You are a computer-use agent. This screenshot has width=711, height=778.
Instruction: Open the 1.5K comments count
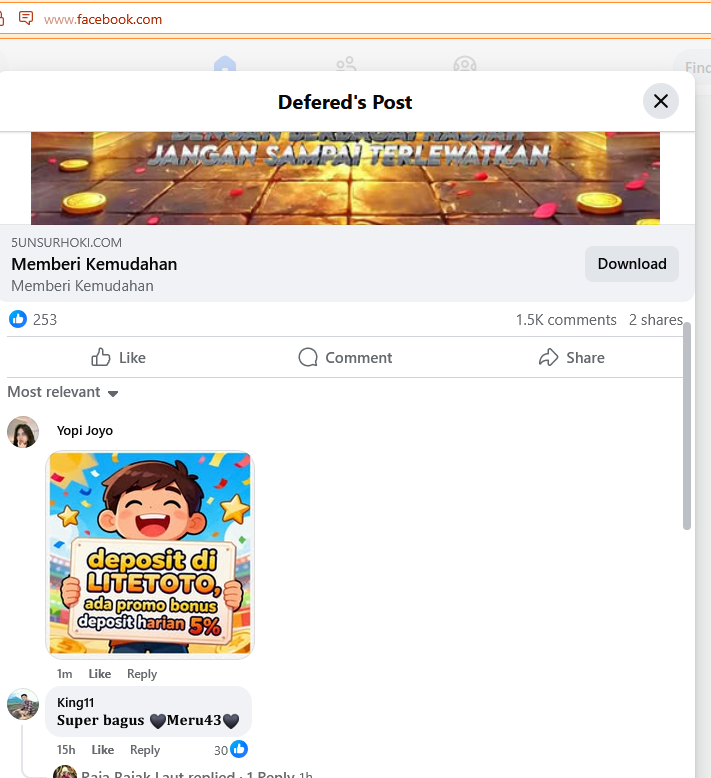[566, 320]
